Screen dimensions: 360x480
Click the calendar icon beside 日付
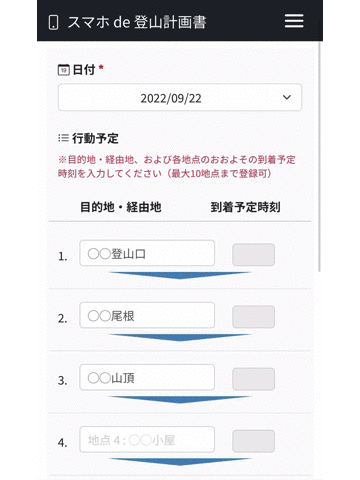(64, 70)
